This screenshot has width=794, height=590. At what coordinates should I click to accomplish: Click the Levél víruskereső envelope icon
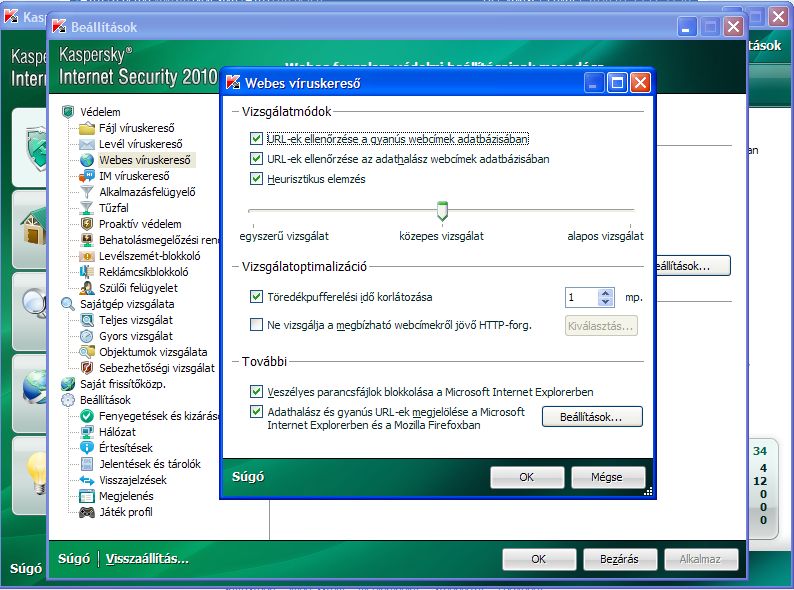tap(87, 144)
